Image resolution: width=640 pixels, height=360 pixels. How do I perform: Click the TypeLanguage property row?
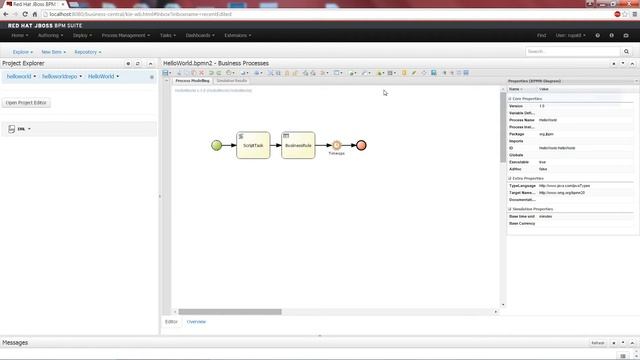tap(571, 186)
